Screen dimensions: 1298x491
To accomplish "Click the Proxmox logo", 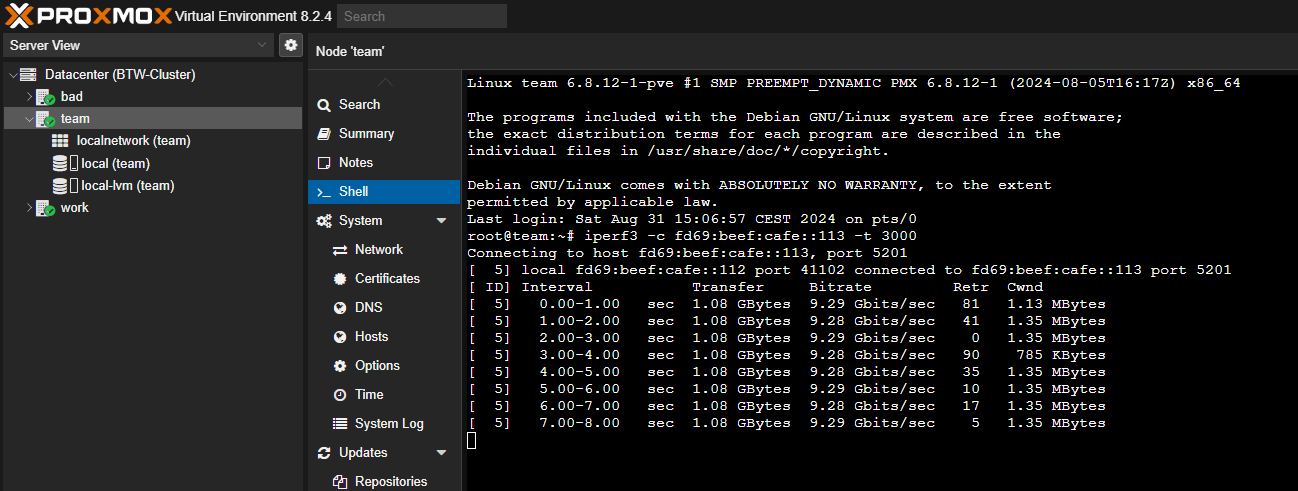I will [88, 15].
